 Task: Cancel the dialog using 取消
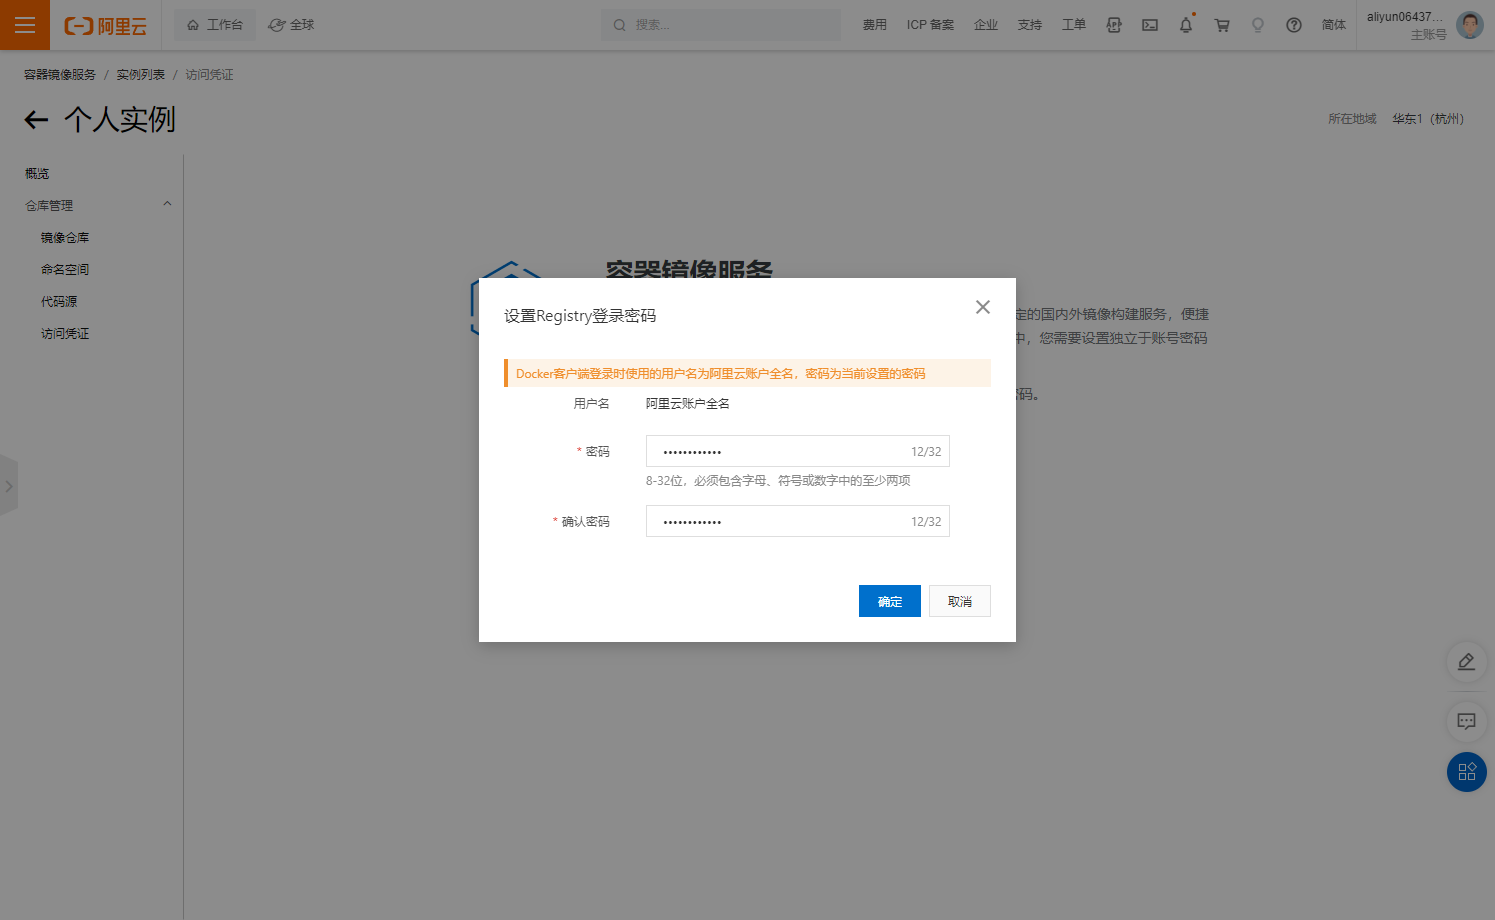[x=959, y=601]
